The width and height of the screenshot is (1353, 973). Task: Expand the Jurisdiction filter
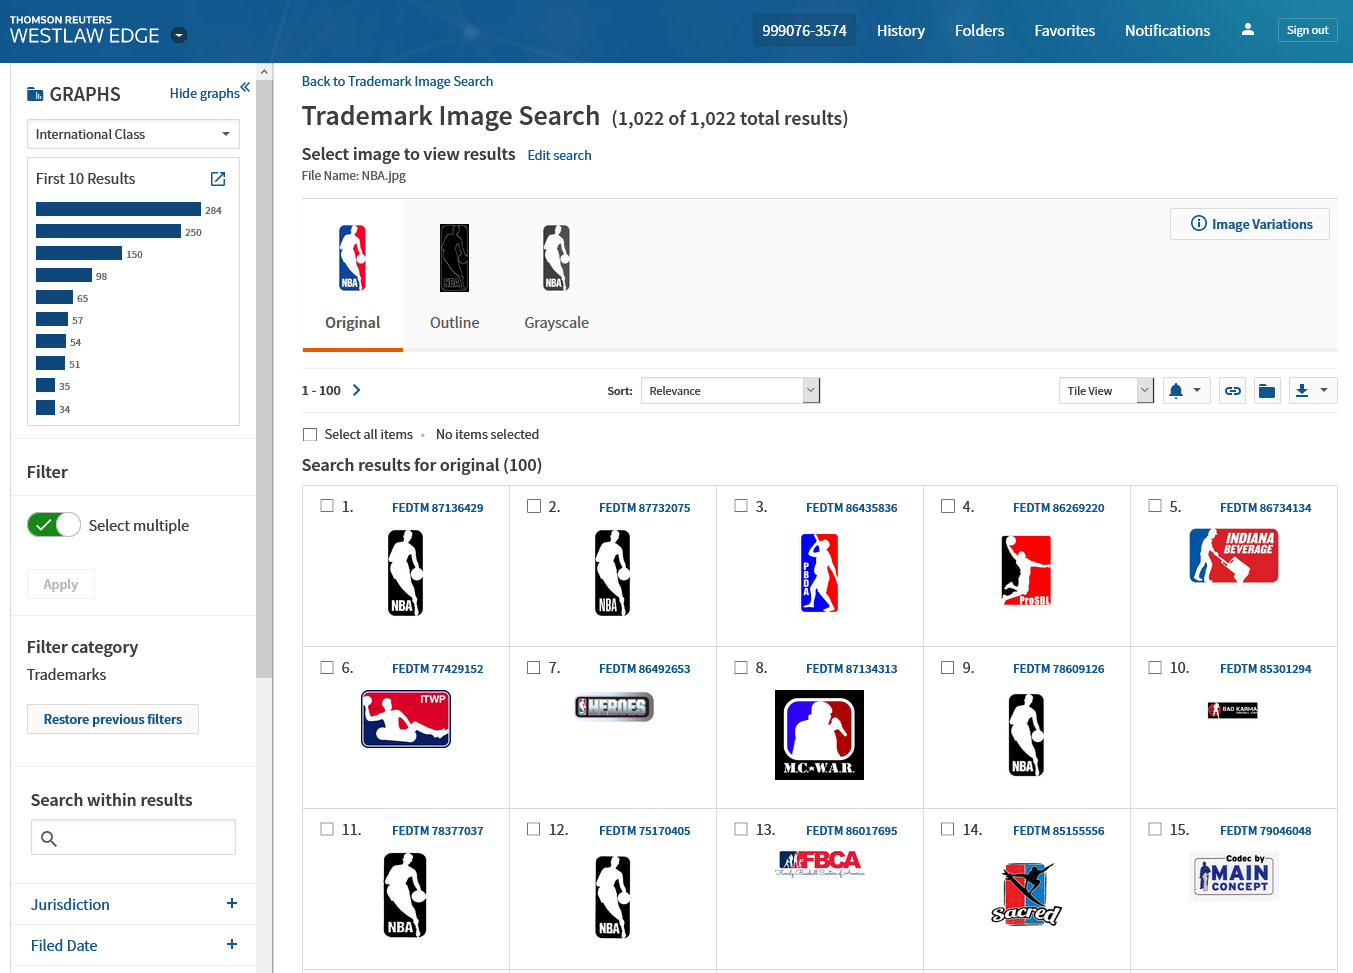pos(232,903)
